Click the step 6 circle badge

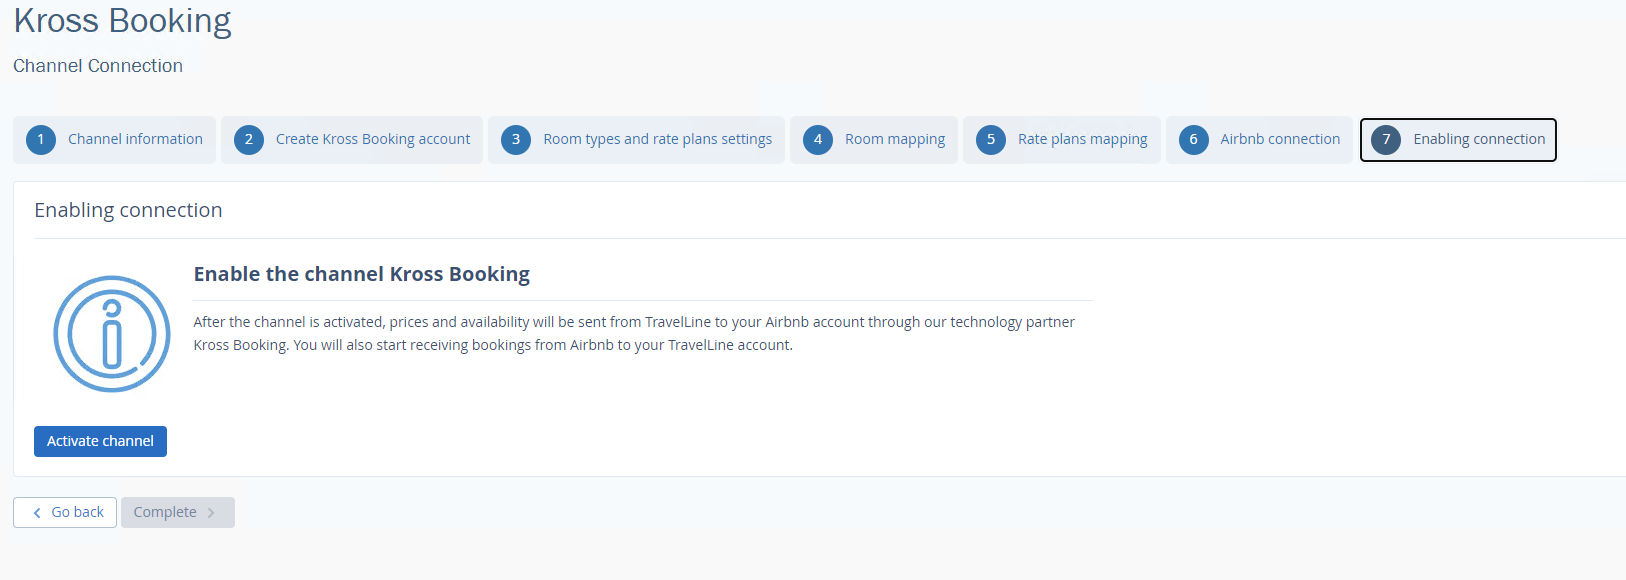click(1194, 140)
